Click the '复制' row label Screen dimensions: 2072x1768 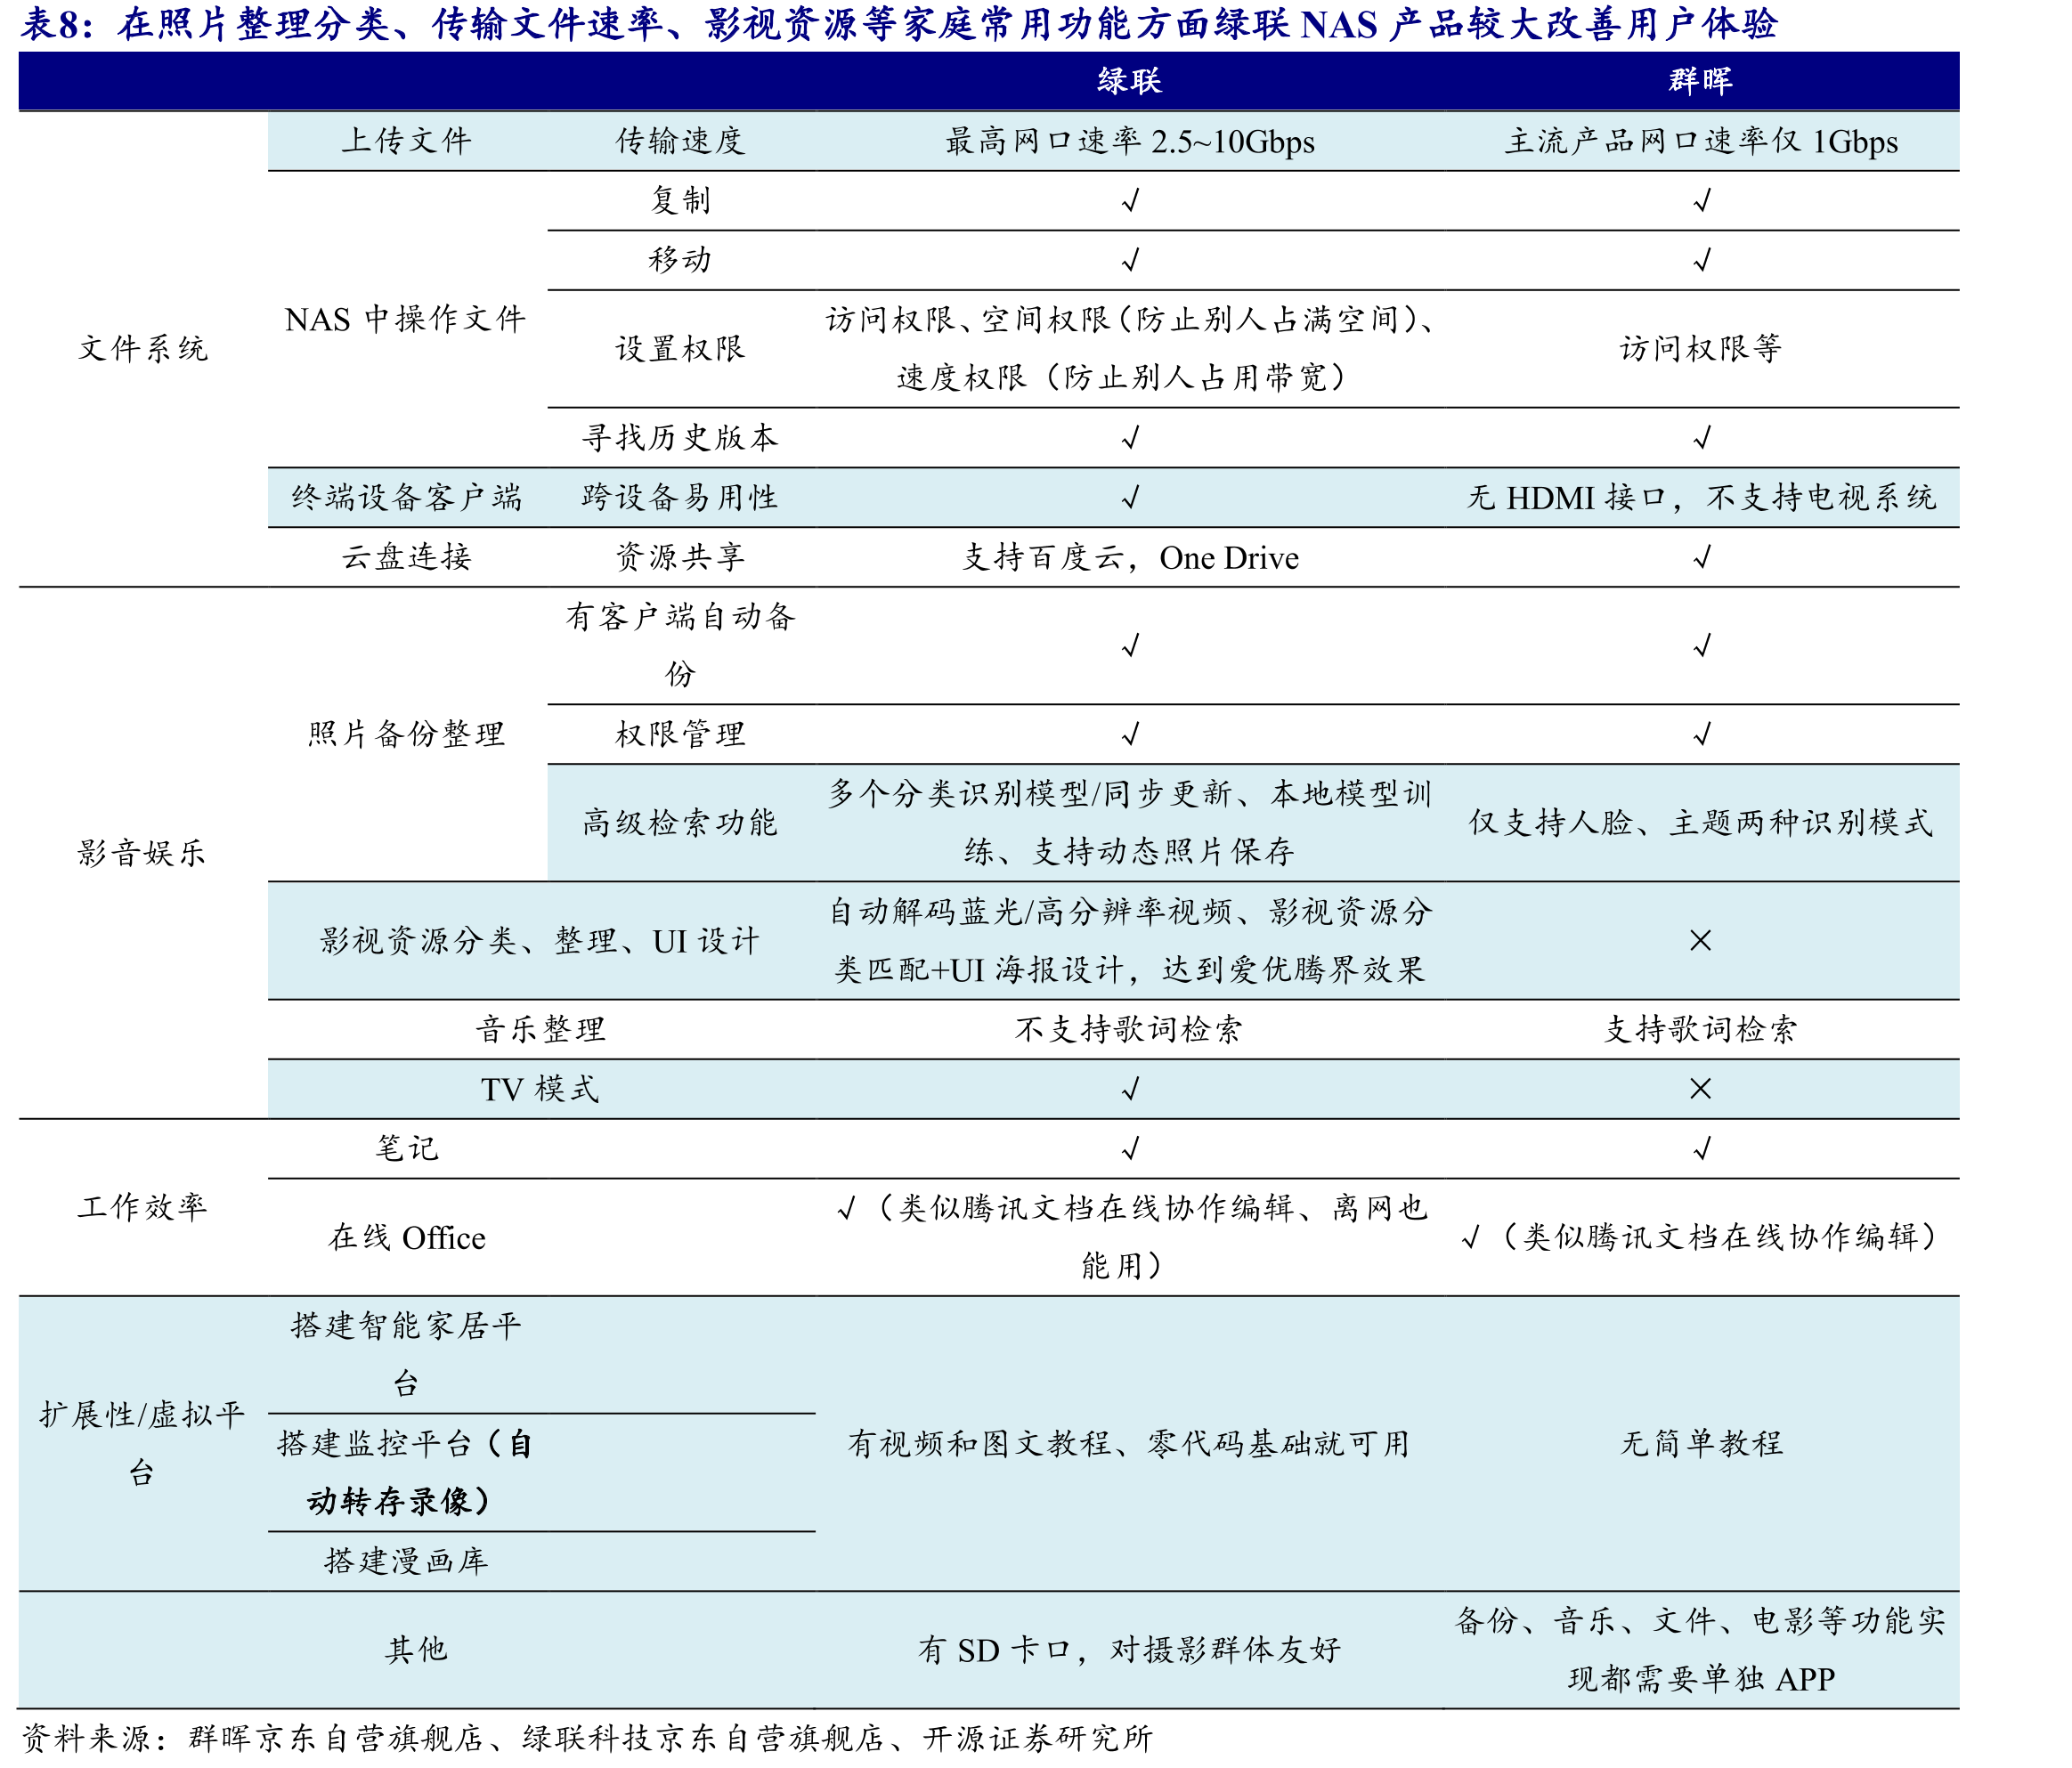[x=680, y=200]
